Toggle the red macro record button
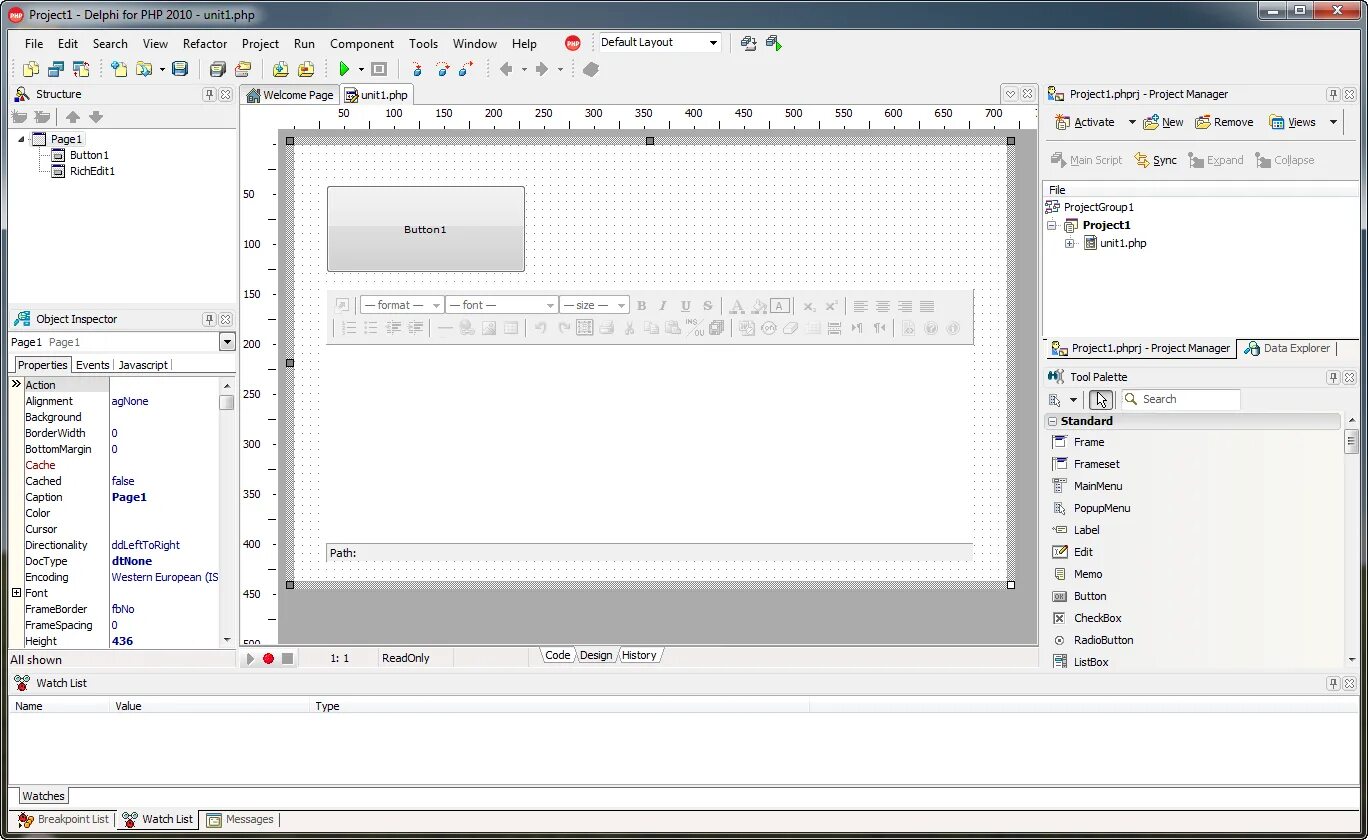 pos(268,658)
